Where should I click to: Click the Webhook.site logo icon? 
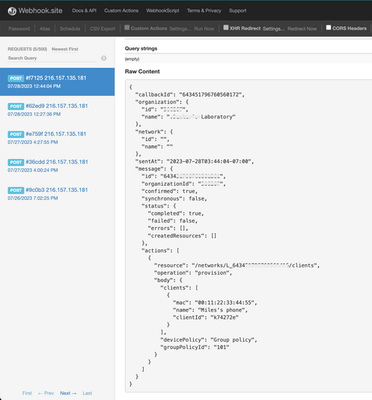pyautogui.click(x=12, y=11)
